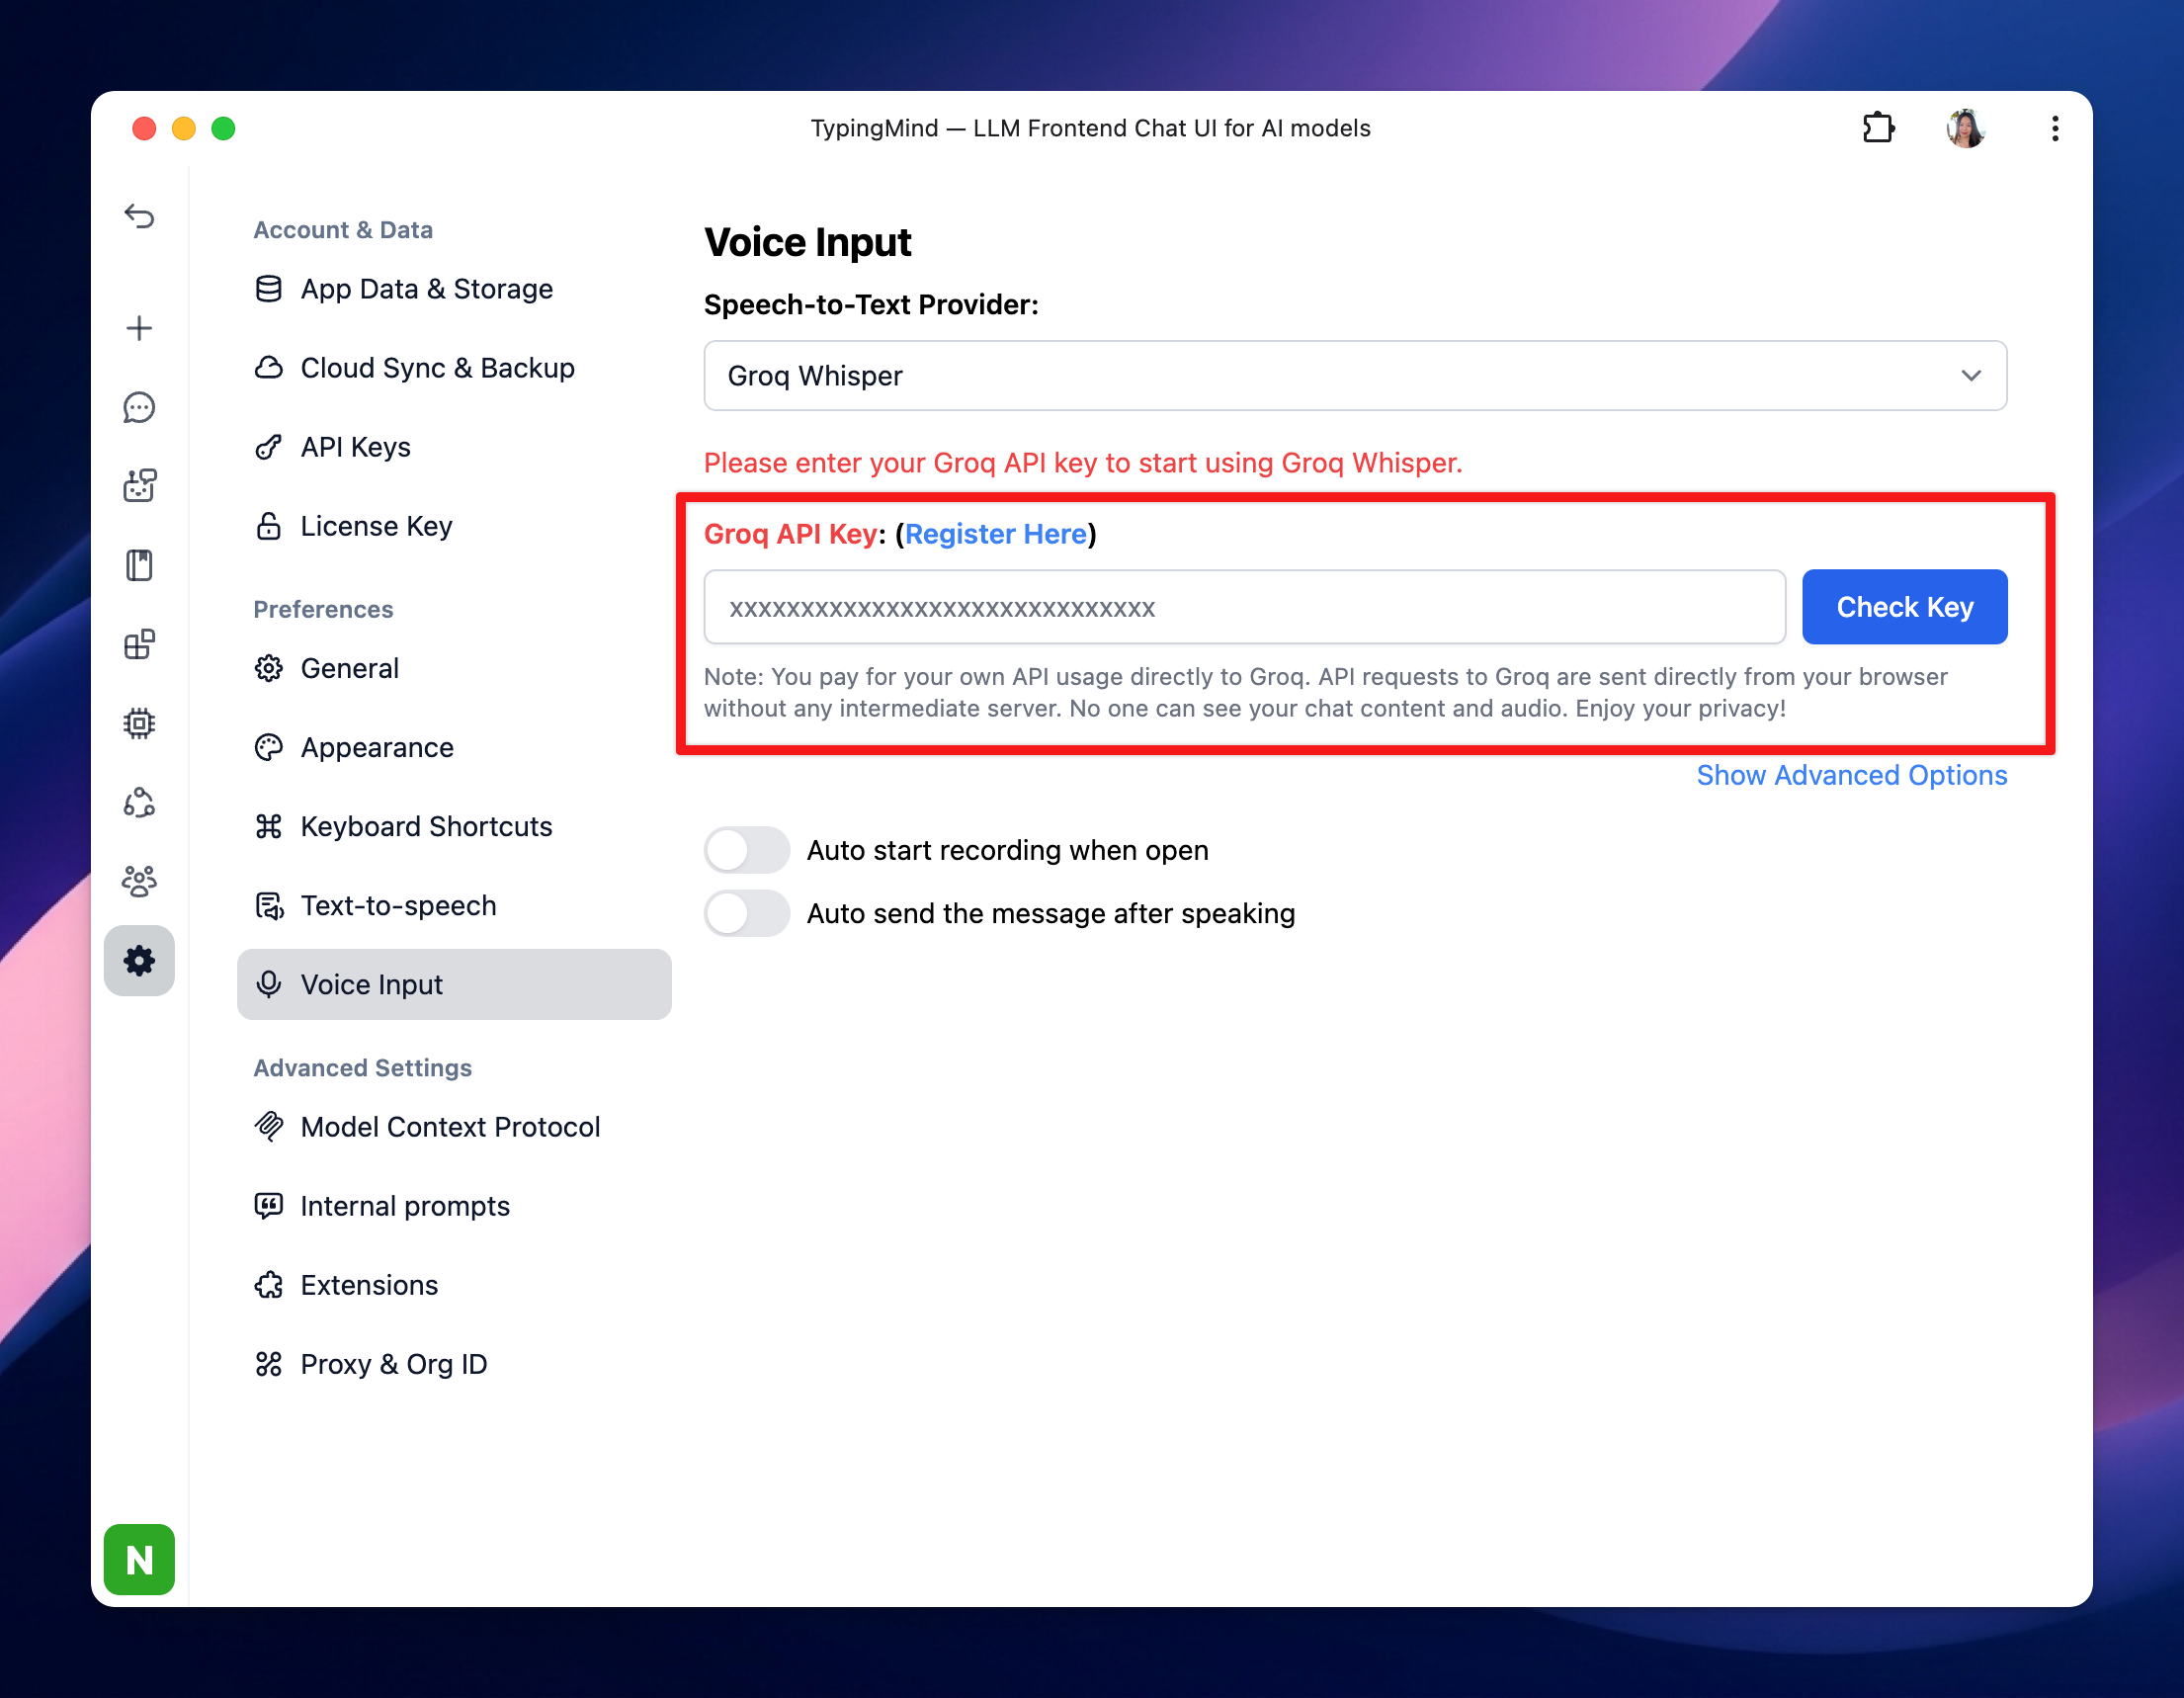Expand Show Advanced Options
Image resolution: width=2184 pixels, height=1698 pixels.
1852,775
